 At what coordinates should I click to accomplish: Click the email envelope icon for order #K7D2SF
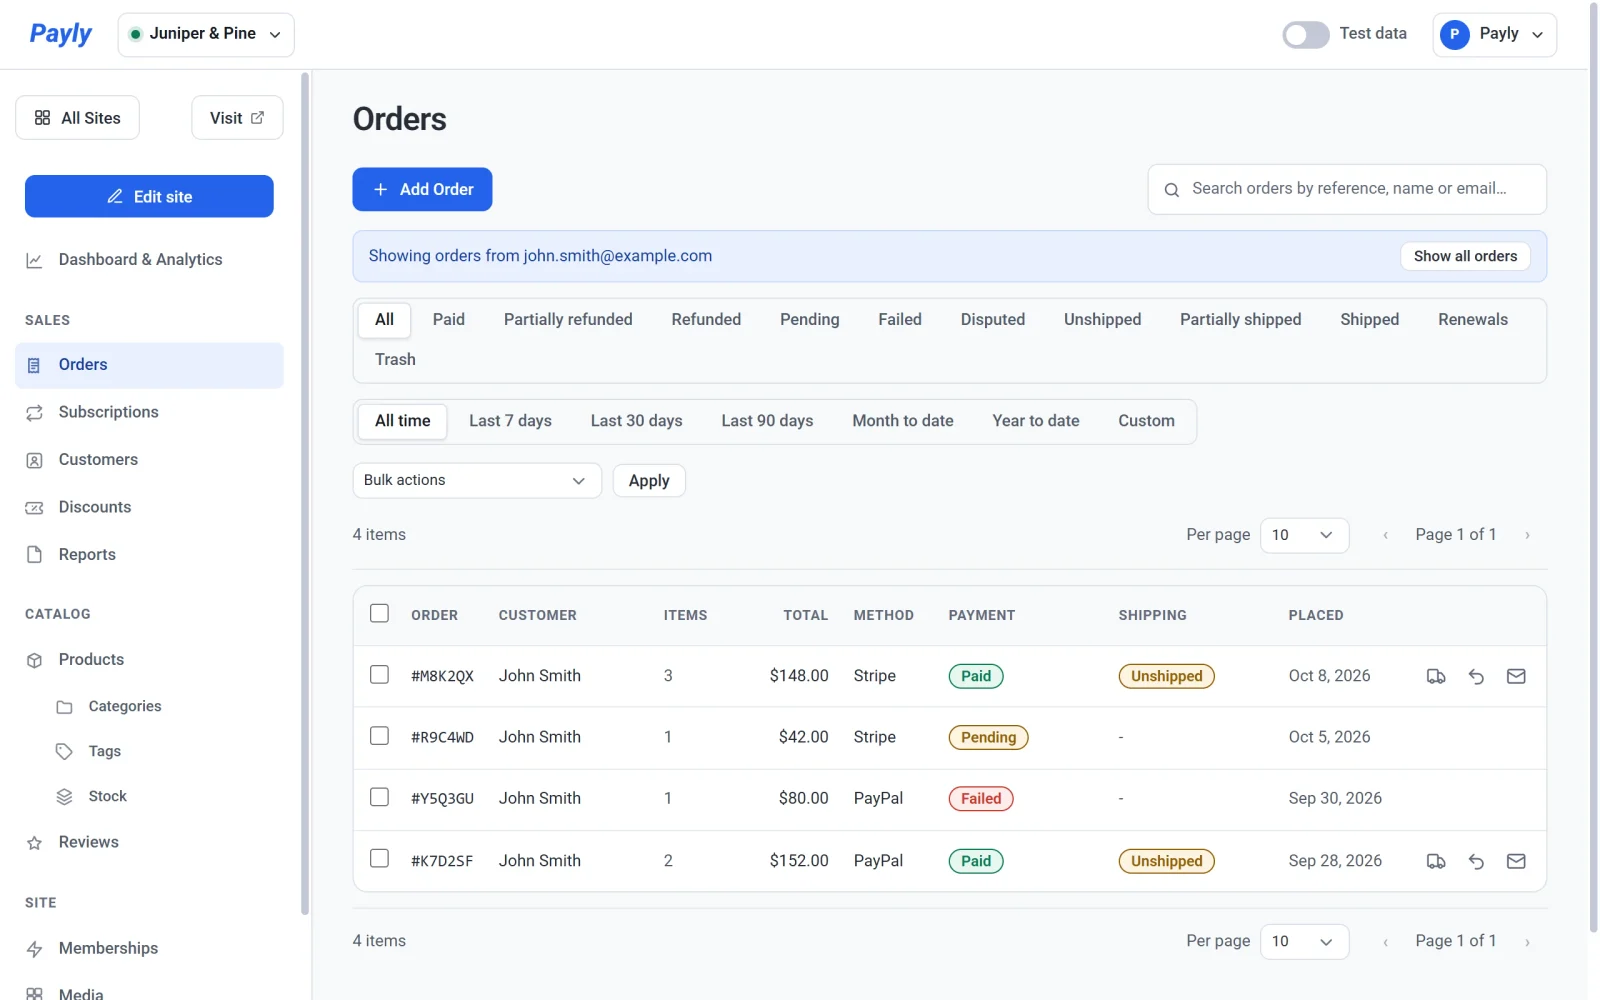point(1516,861)
